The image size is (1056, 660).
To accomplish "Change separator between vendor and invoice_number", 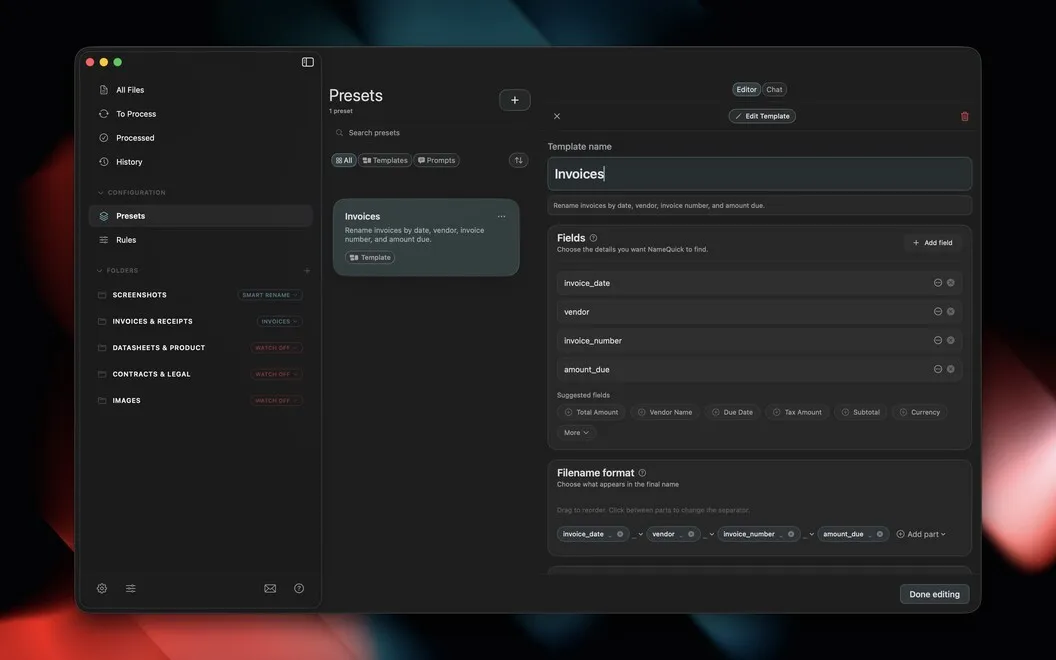I will tap(708, 534).
